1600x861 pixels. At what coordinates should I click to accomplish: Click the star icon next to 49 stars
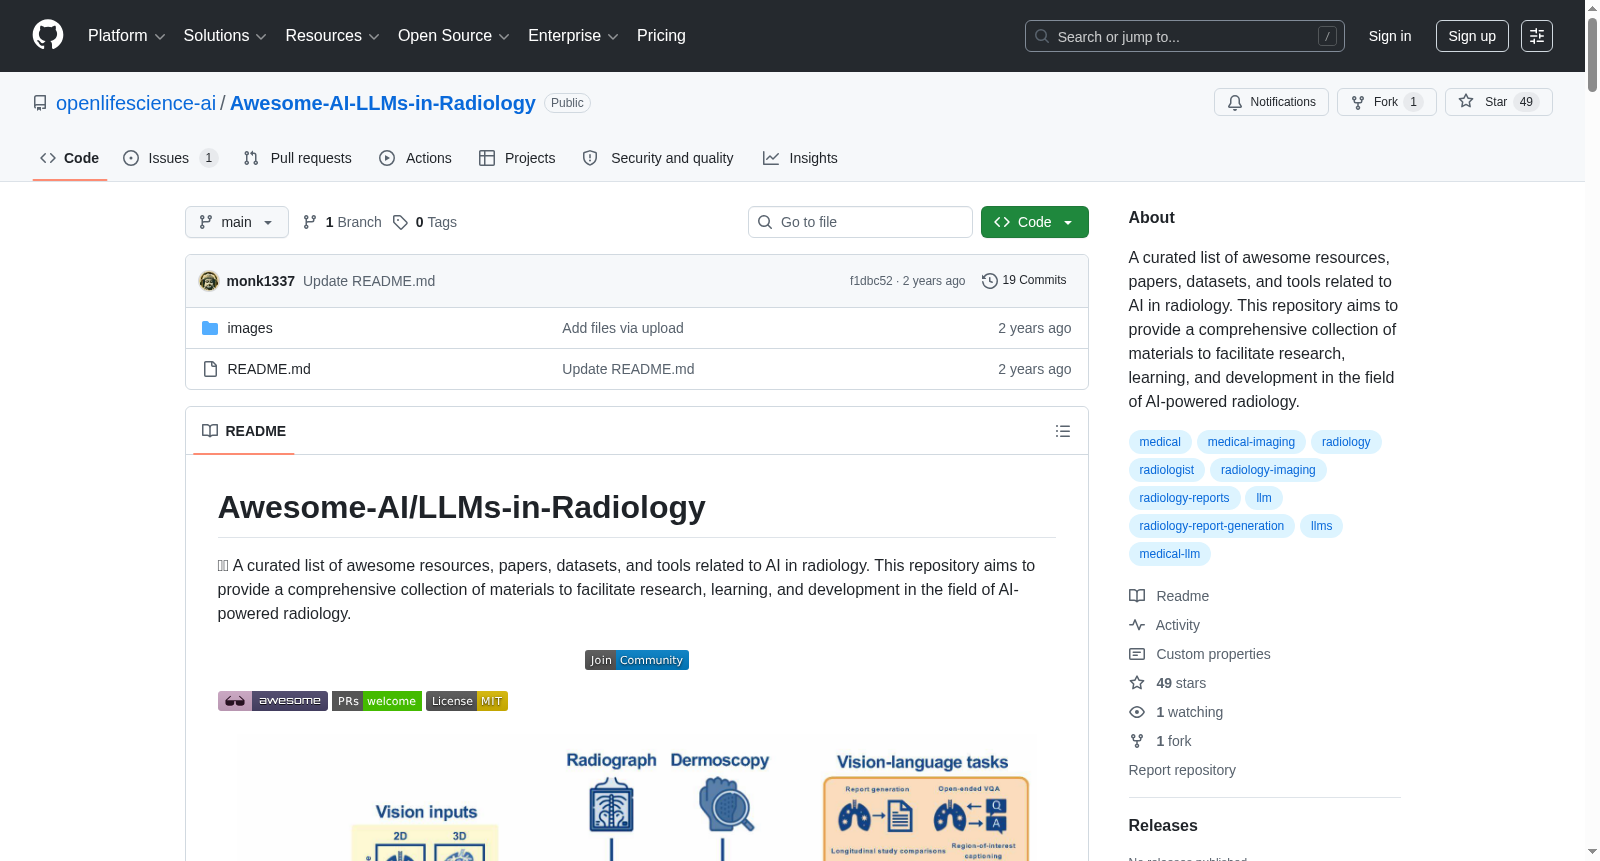tap(1137, 683)
